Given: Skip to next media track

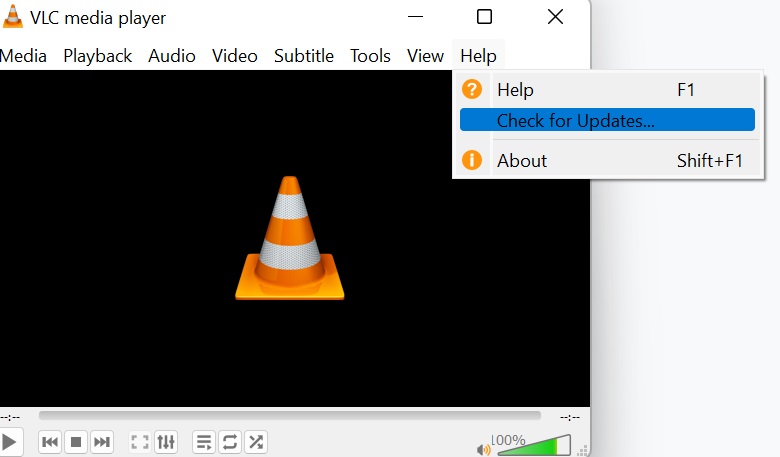Looking at the screenshot, I should click(102, 442).
